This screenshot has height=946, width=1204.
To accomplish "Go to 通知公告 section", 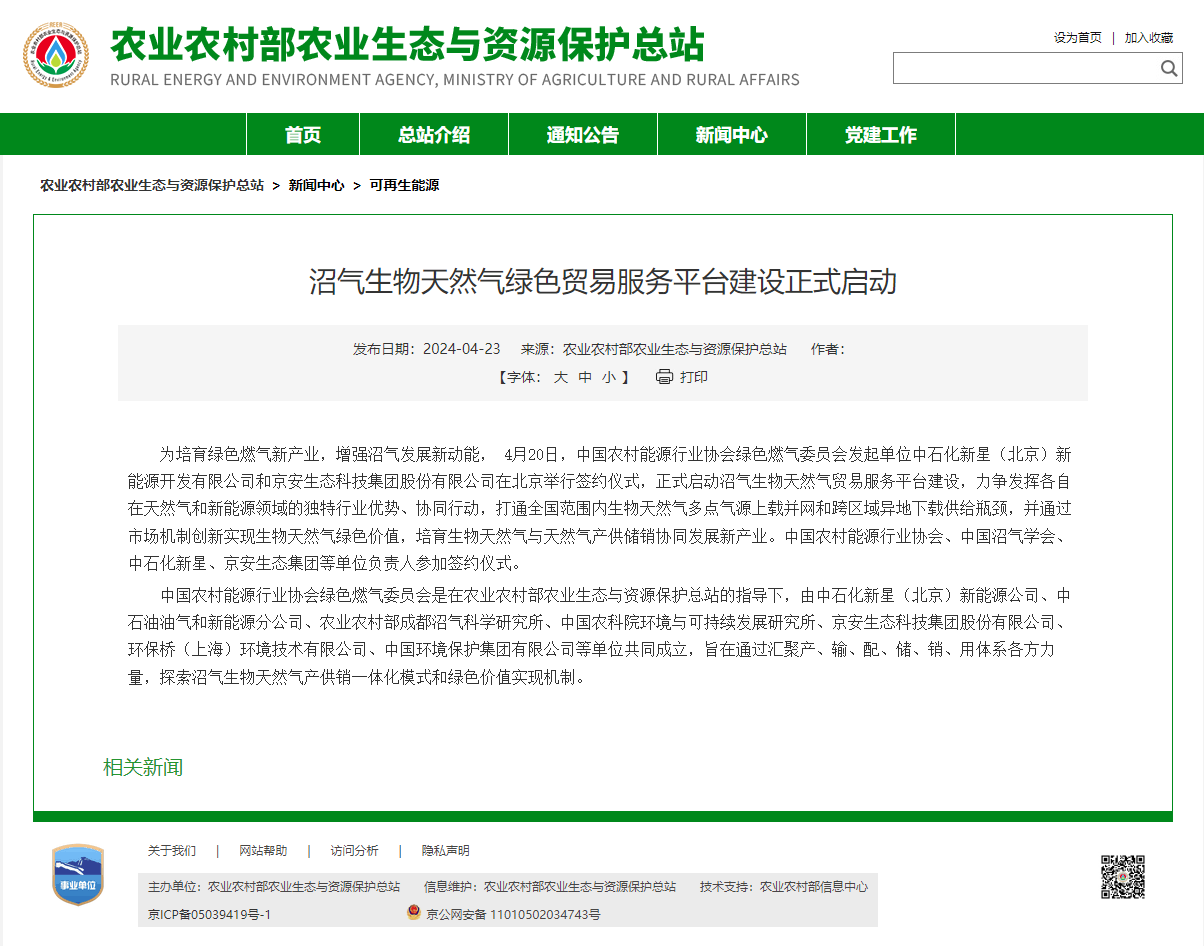I will coord(583,135).
